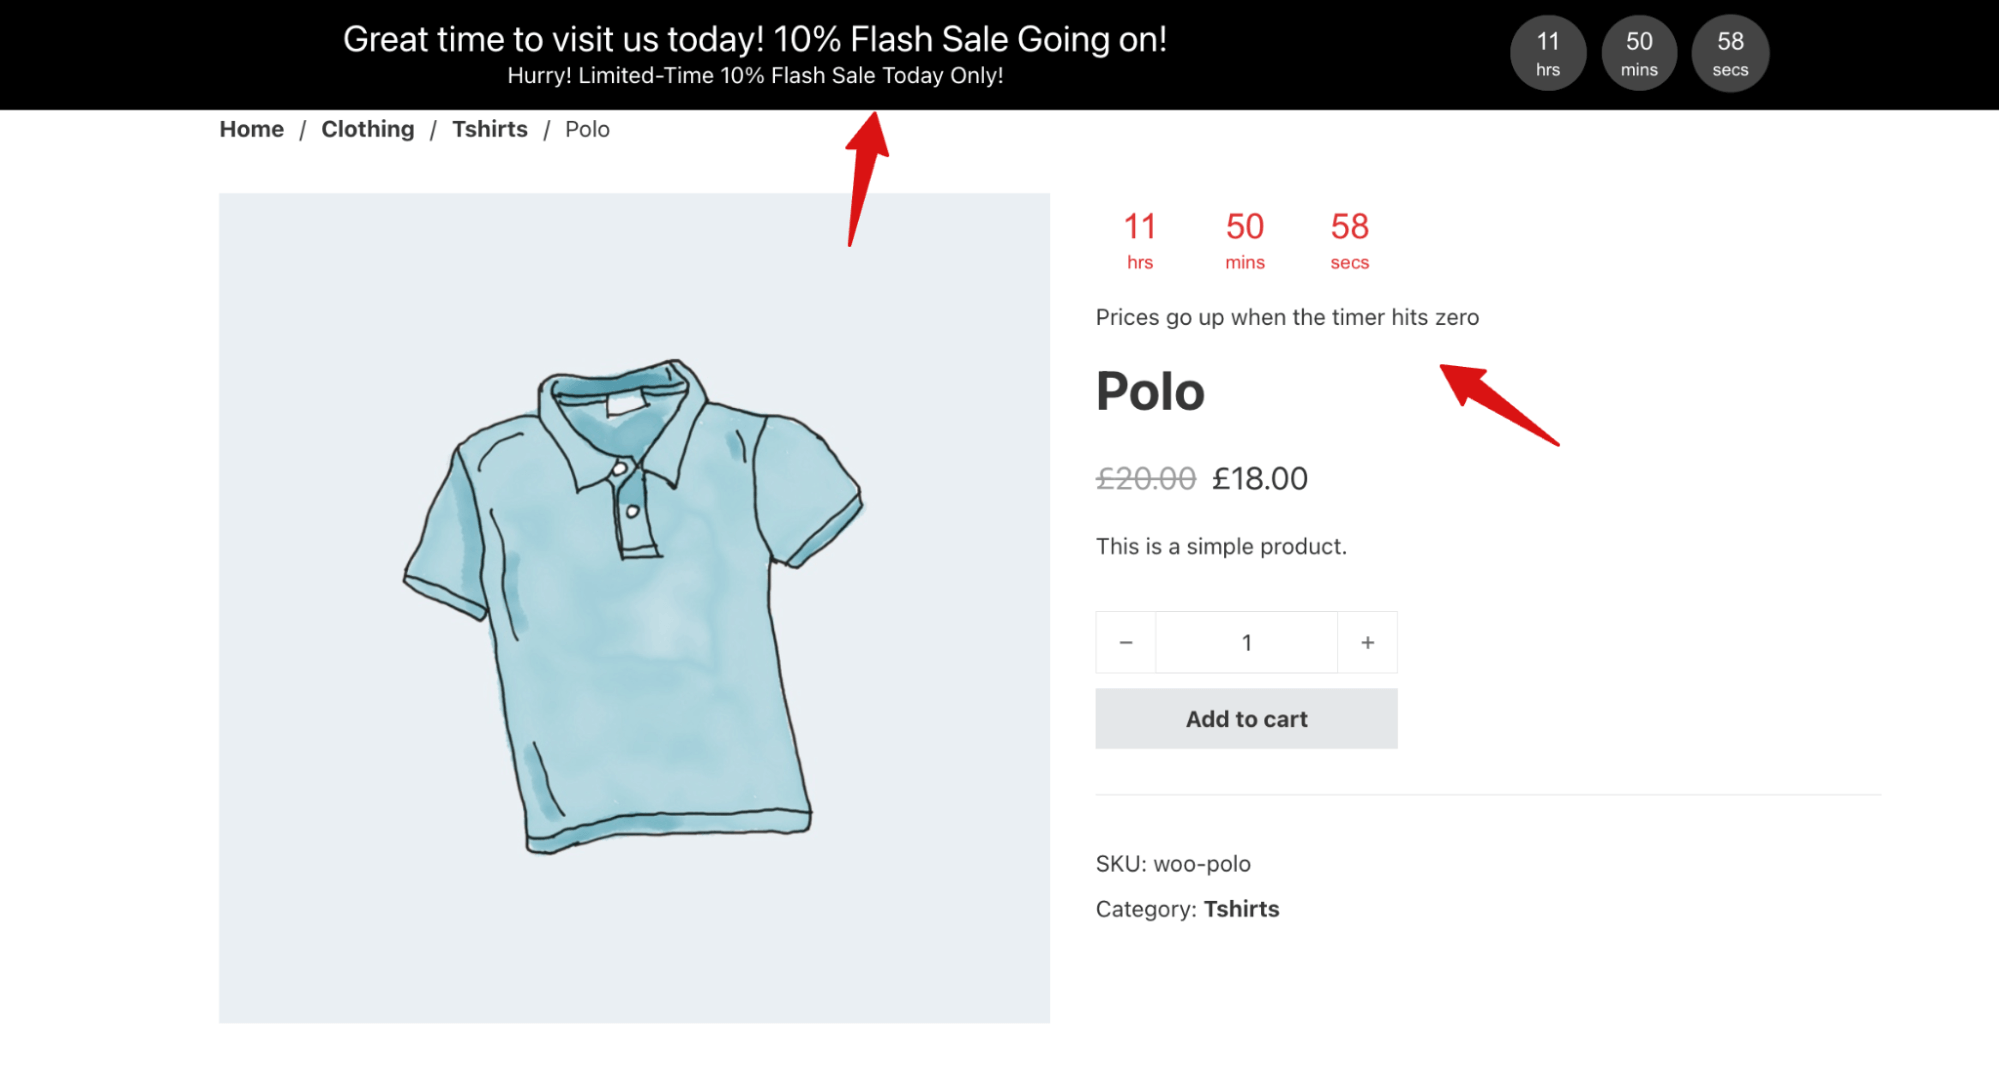1999x1083 pixels.
Task: Click the £18.00 sale price
Action: coord(1259,478)
